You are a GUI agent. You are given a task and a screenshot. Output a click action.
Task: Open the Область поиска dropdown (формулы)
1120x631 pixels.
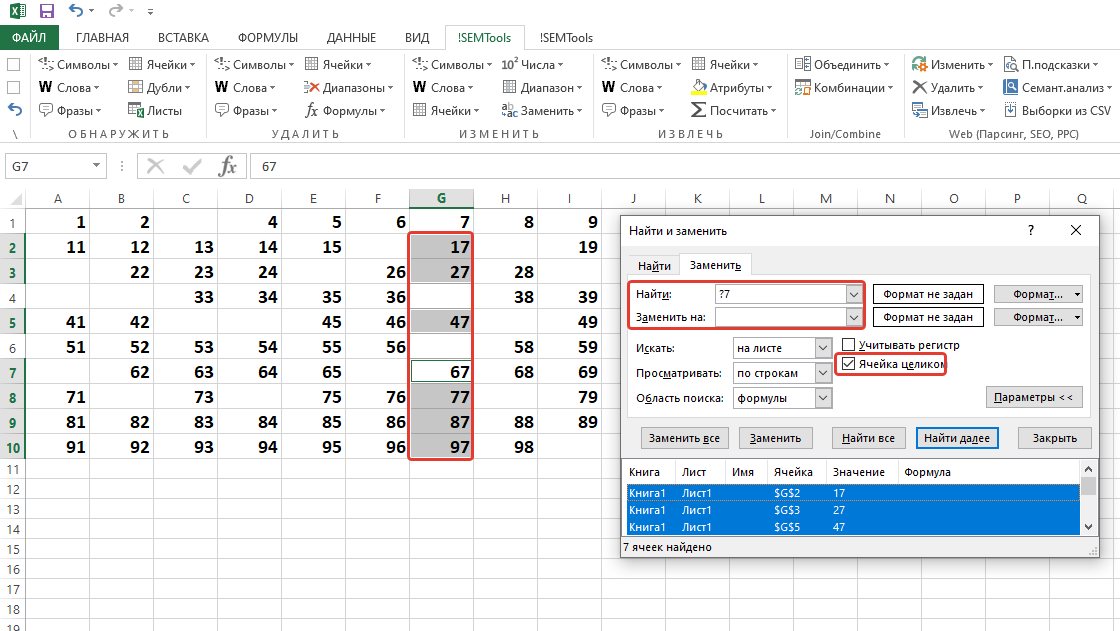(x=824, y=398)
